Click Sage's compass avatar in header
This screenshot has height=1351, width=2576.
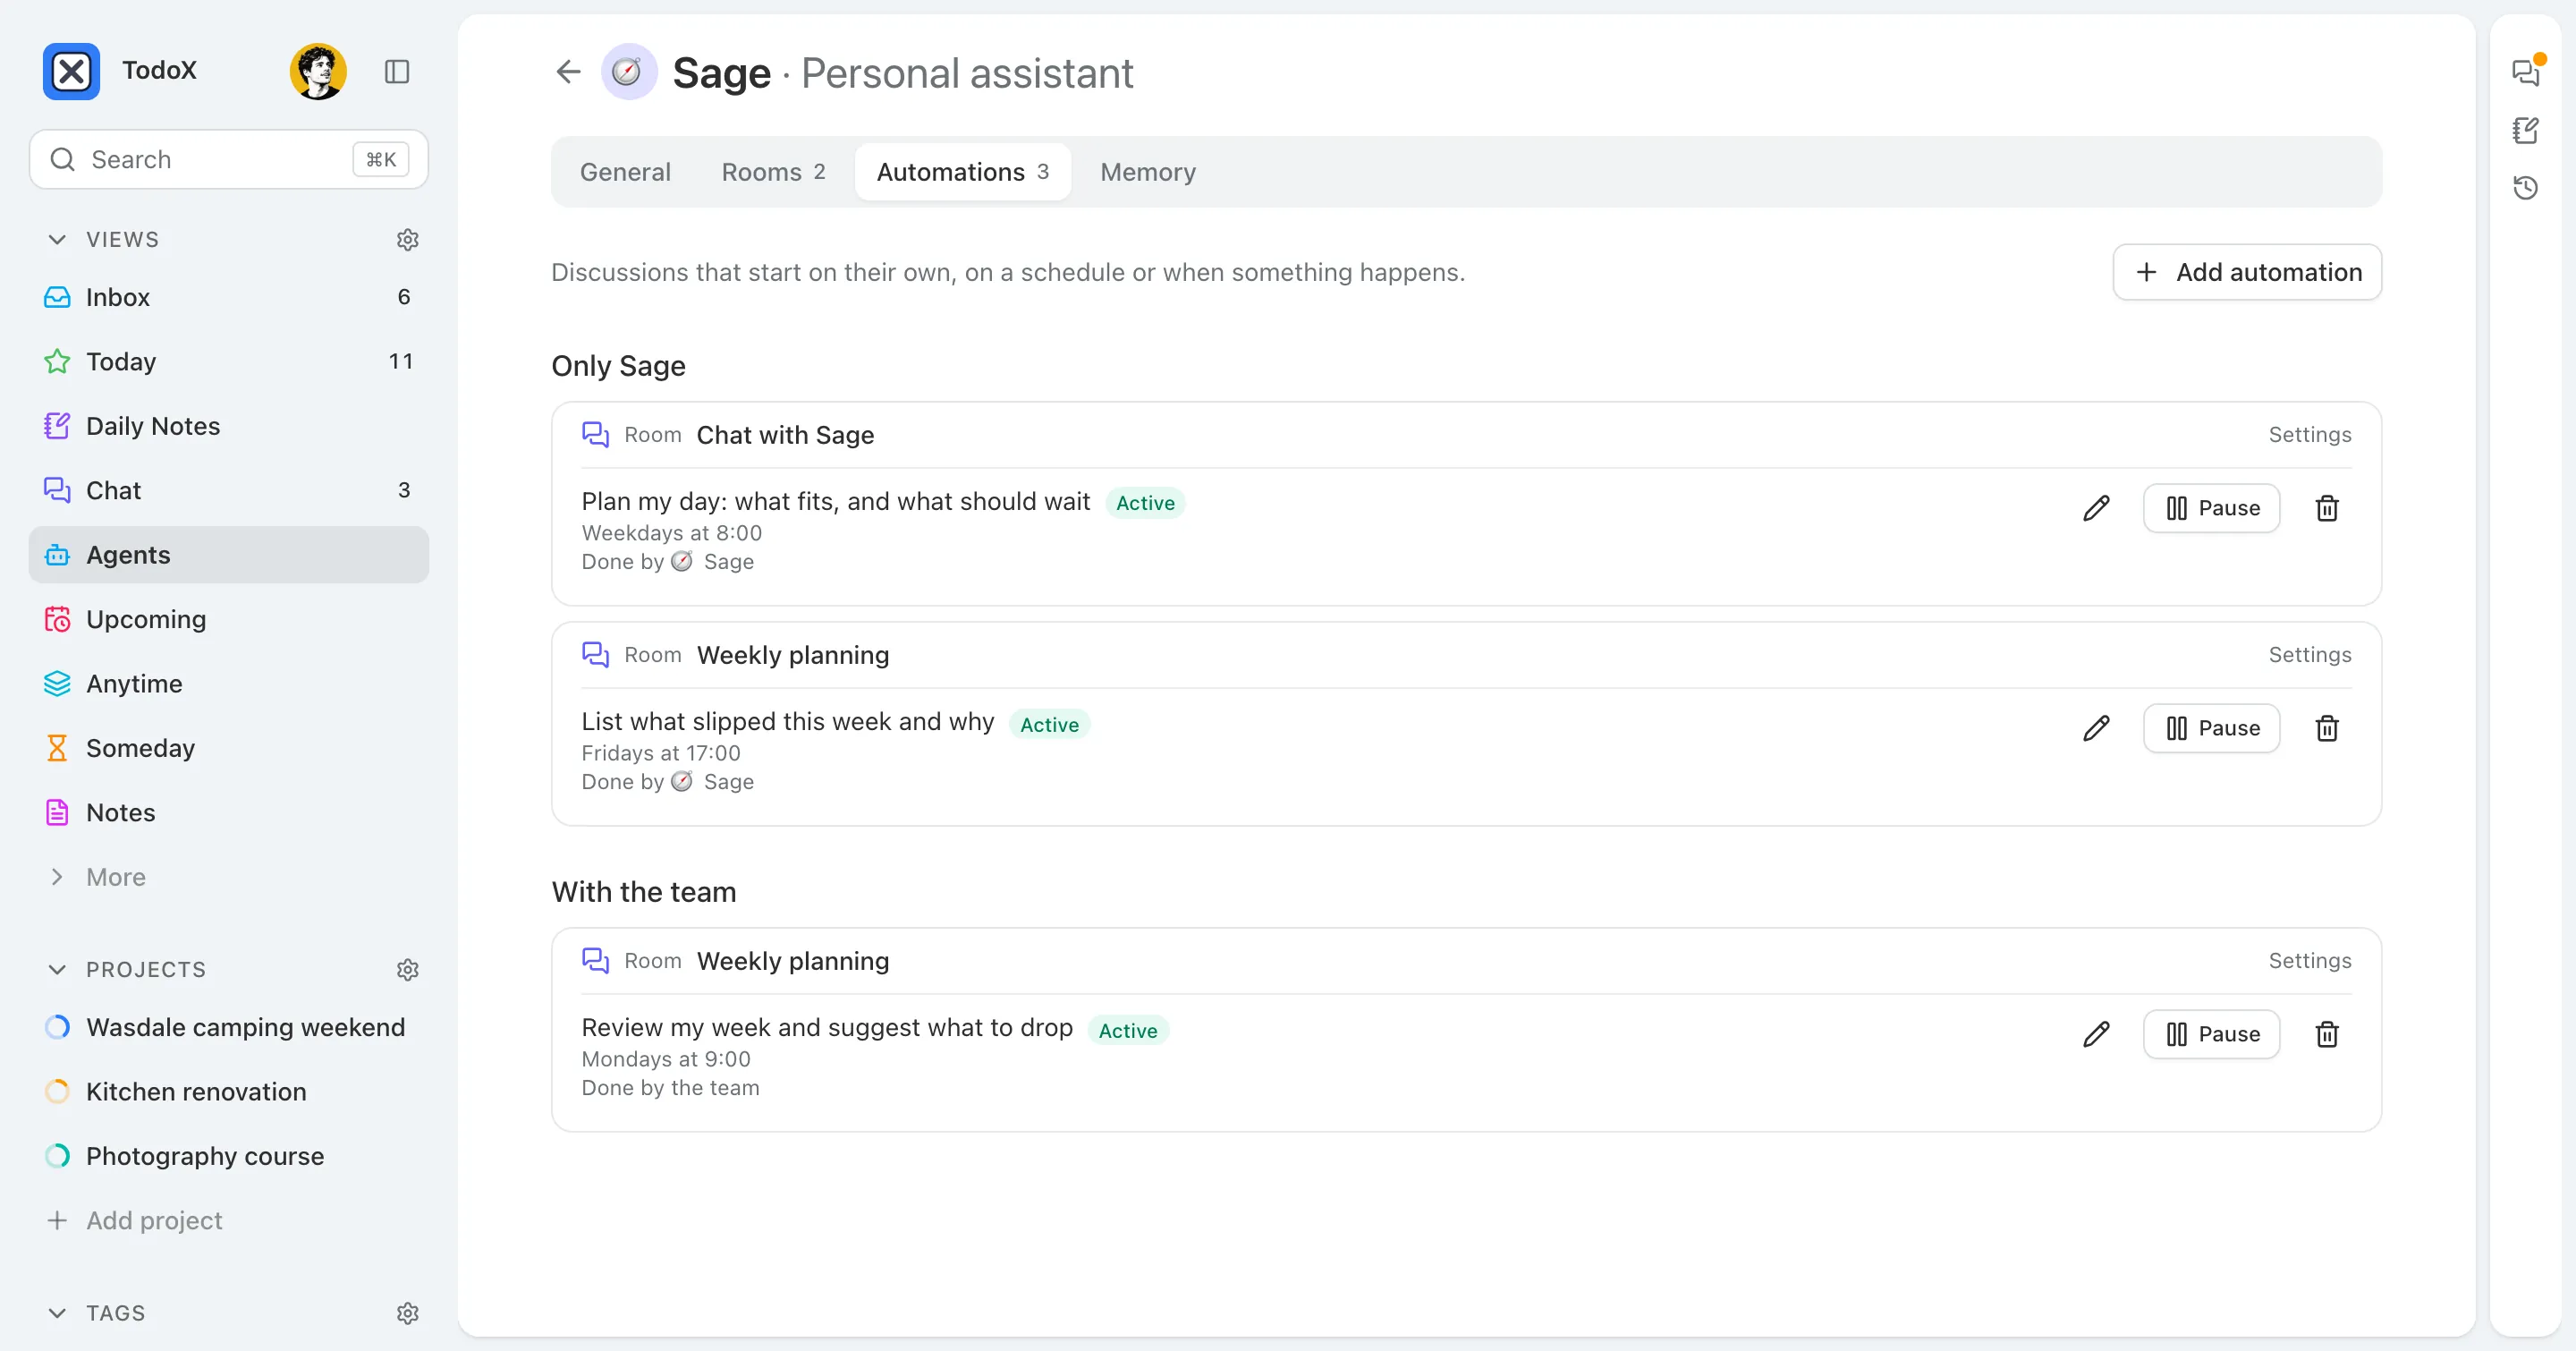point(628,72)
